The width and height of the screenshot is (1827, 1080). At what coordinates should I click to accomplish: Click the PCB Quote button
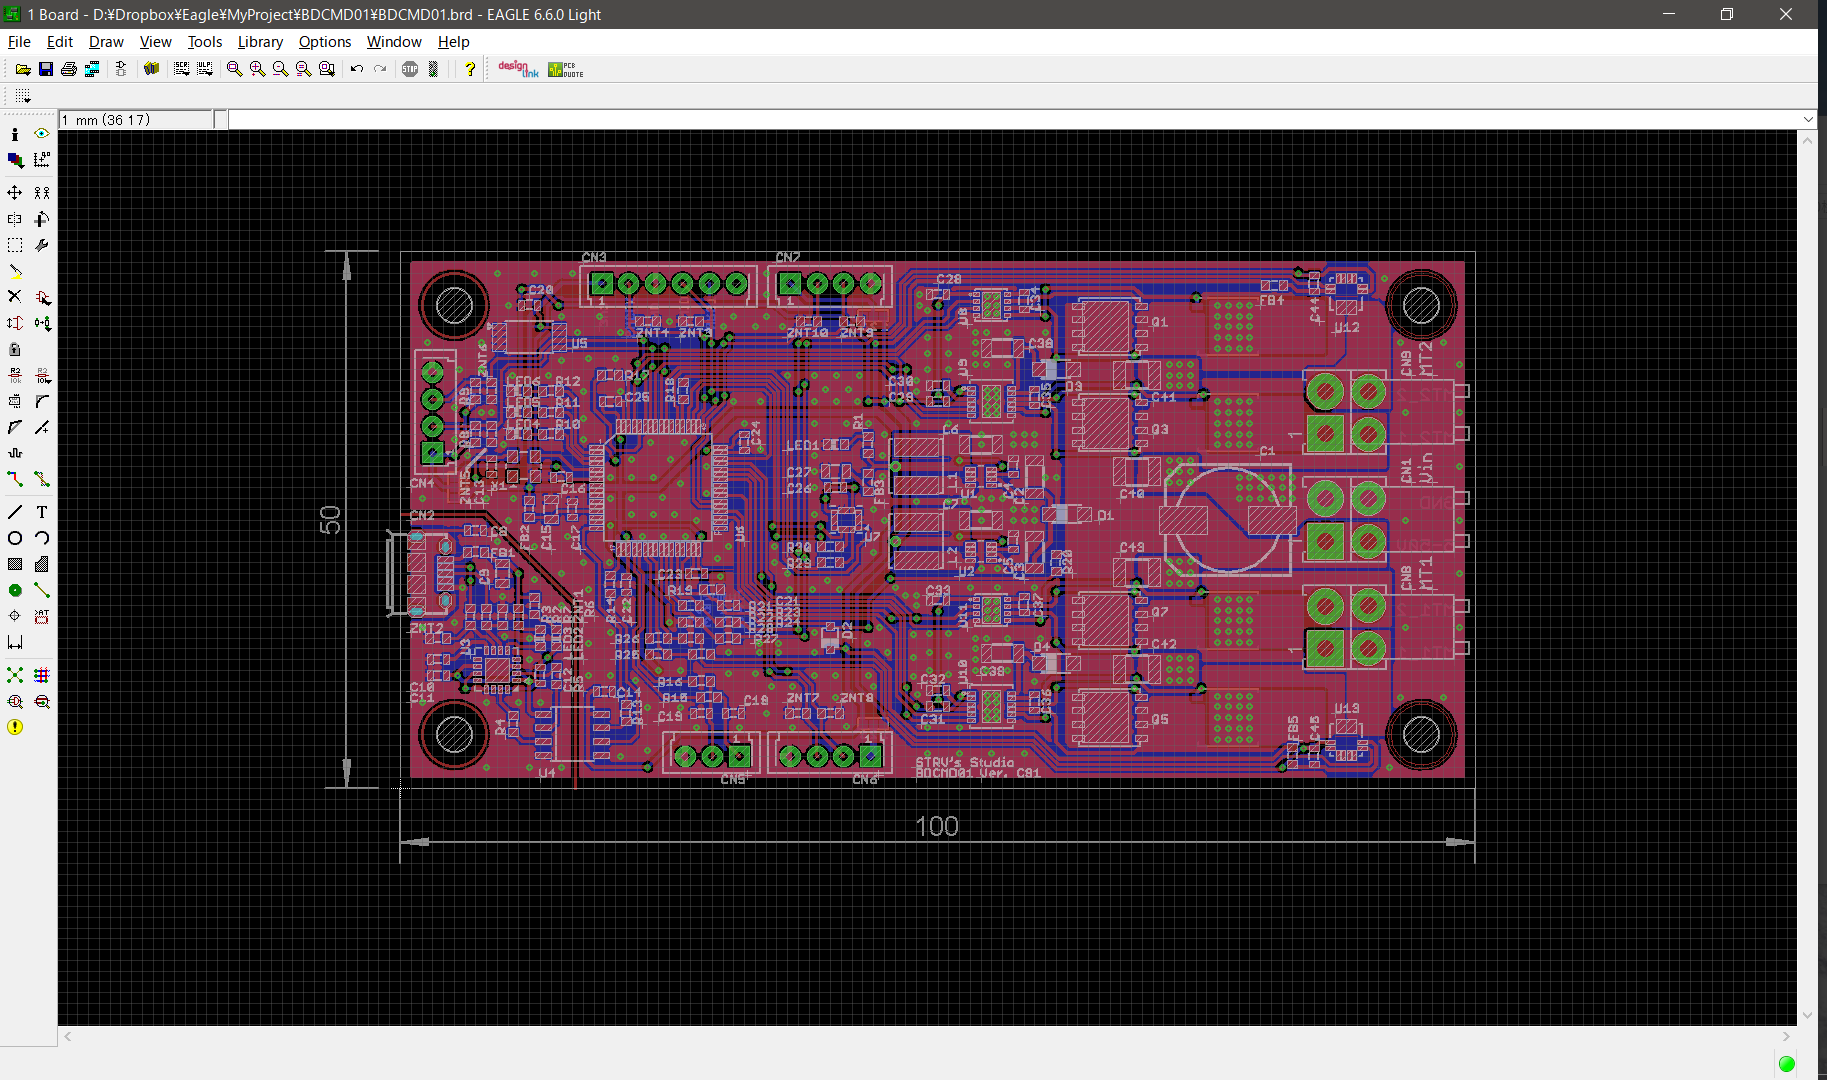click(566, 69)
